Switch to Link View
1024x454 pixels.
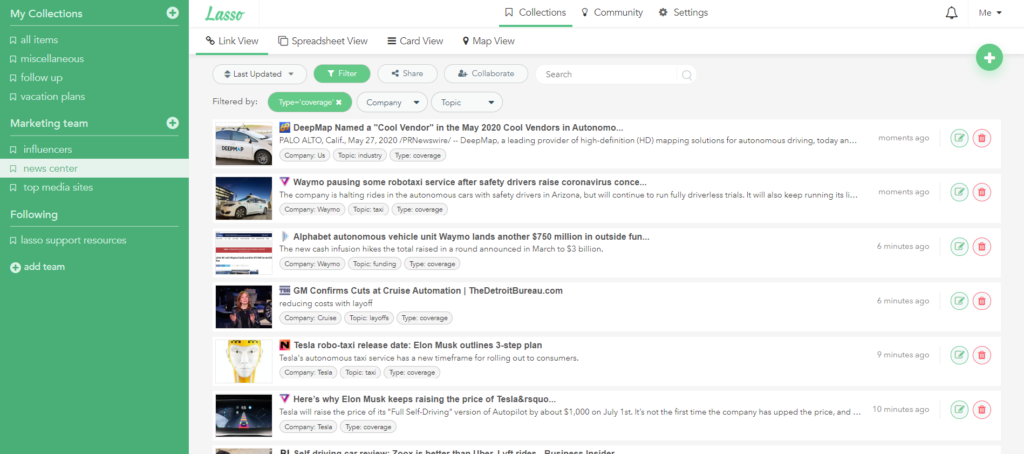pos(232,41)
